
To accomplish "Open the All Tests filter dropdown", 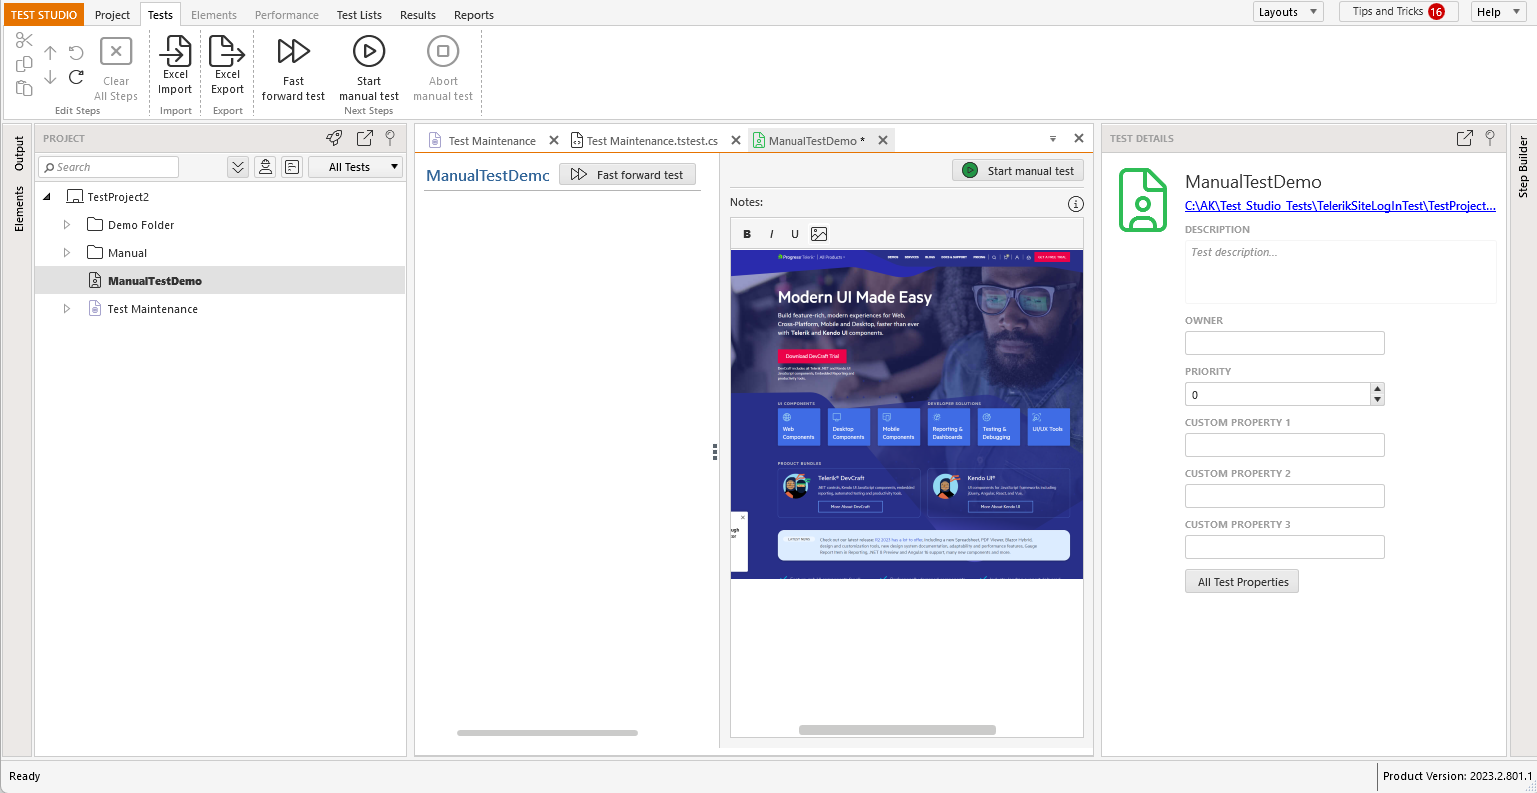I will pyautogui.click(x=355, y=167).
